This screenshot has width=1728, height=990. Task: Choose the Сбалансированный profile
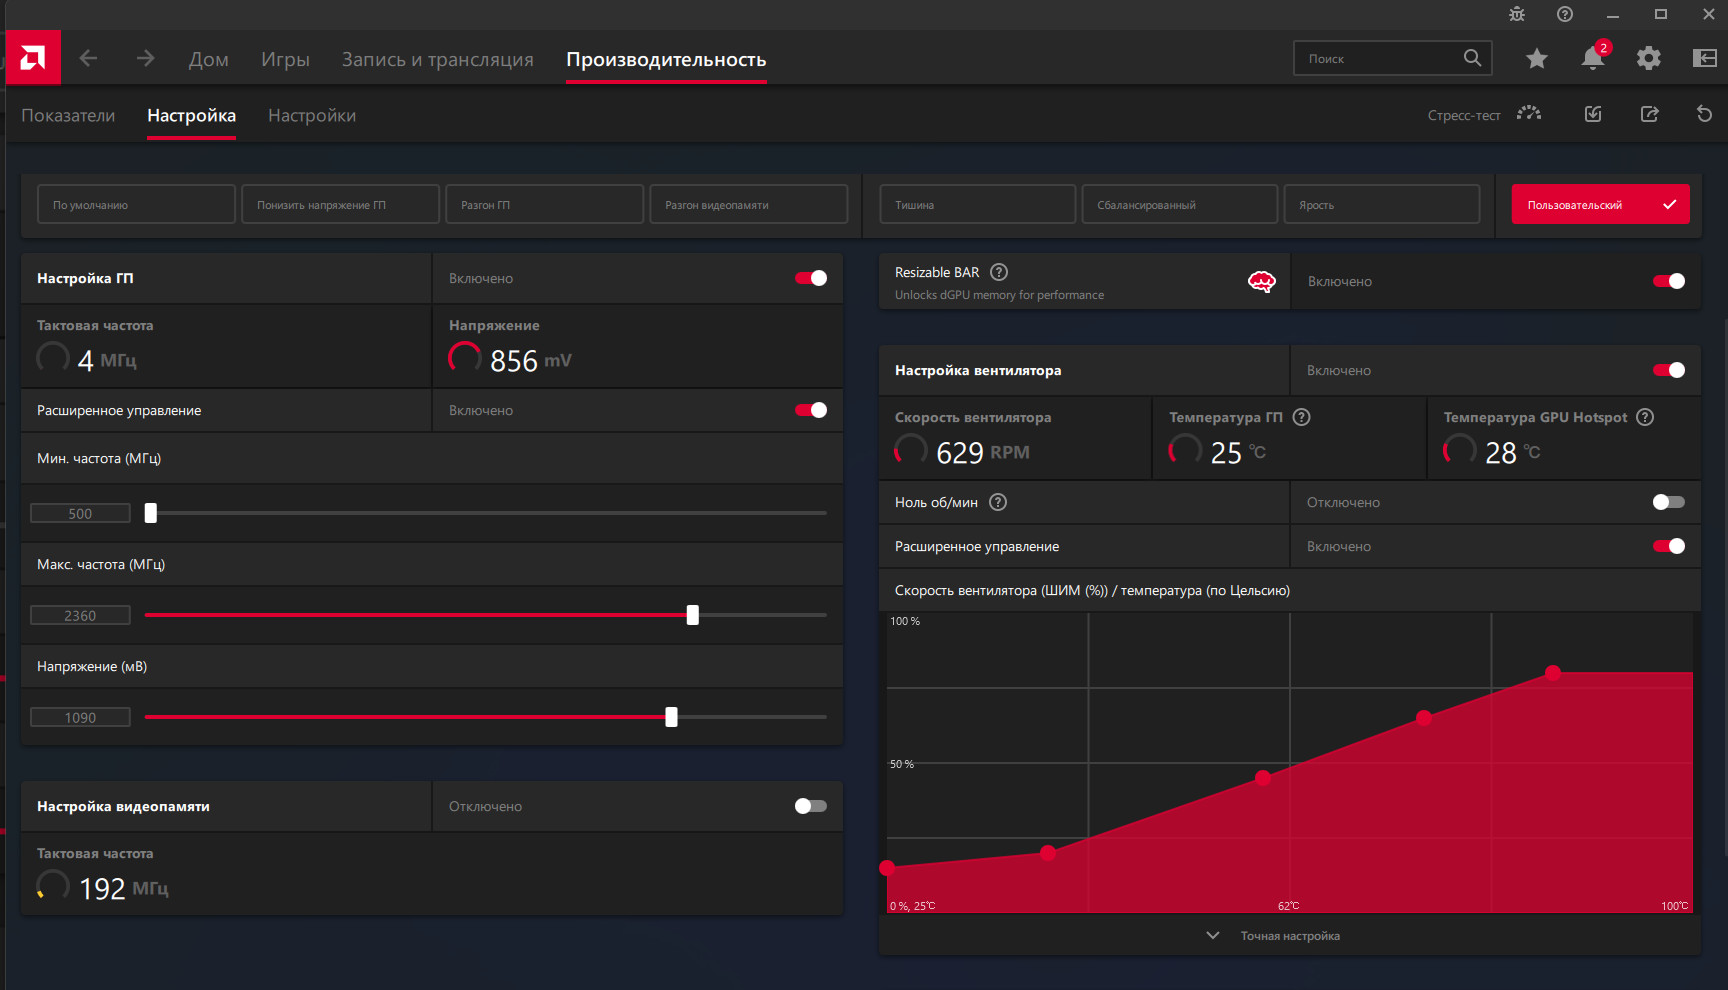(x=1179, y=204)
